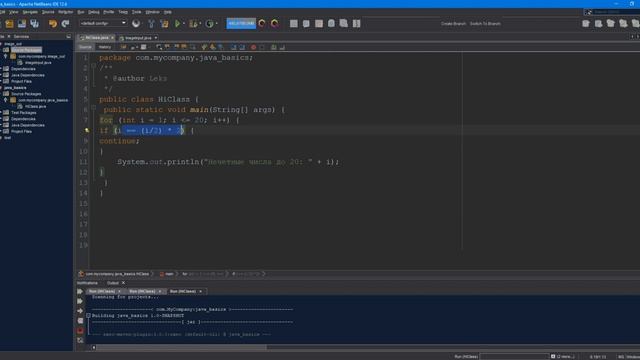
Task: Click Find Previous Occurrence icon
Action: tap(167, 47)
